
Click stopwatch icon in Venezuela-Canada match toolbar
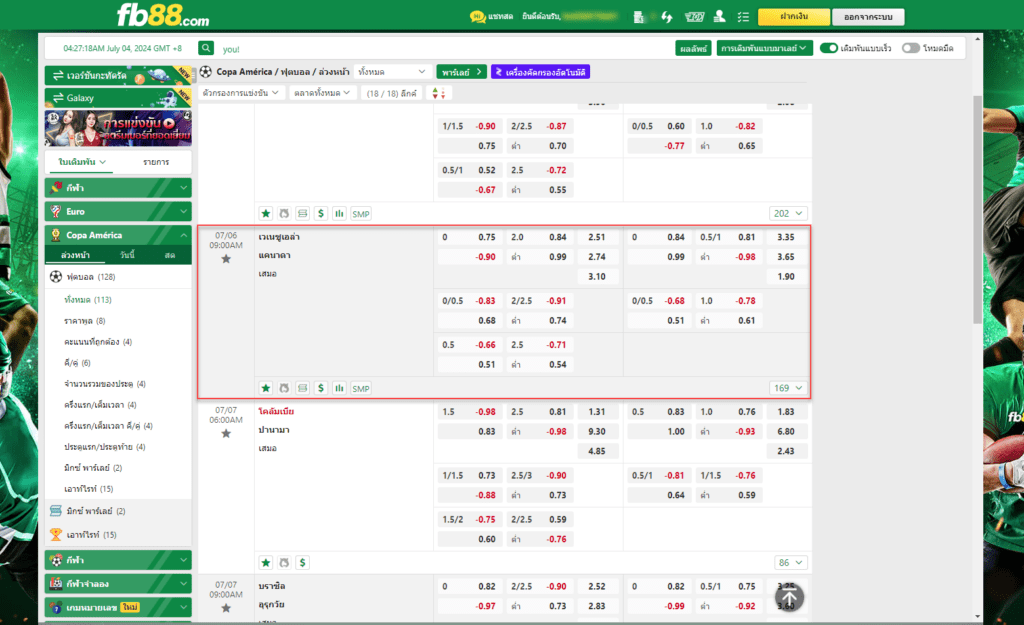(284, 388)
